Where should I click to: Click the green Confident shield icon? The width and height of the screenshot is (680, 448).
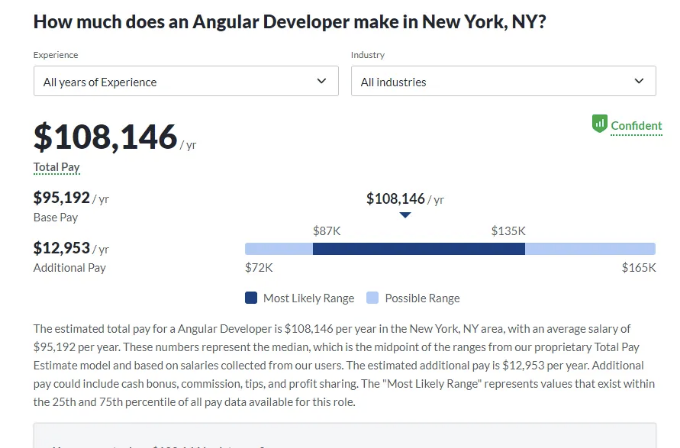click(x=600, y=124)
